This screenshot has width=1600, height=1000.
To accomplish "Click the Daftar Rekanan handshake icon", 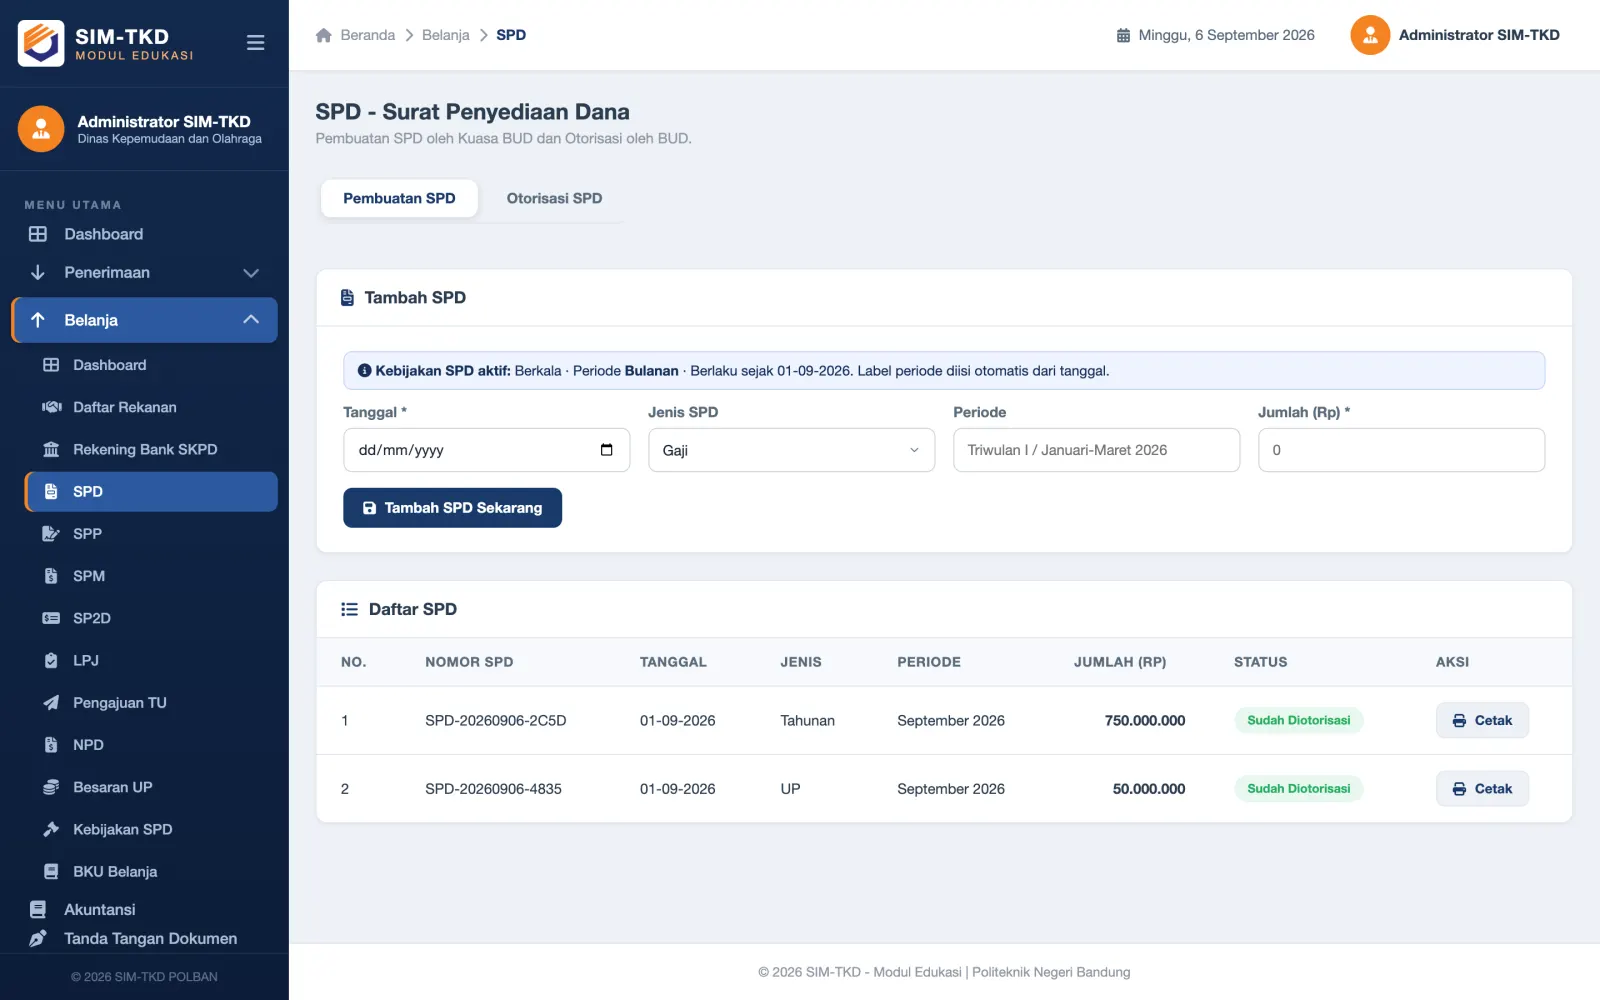I will pos(51,407).
